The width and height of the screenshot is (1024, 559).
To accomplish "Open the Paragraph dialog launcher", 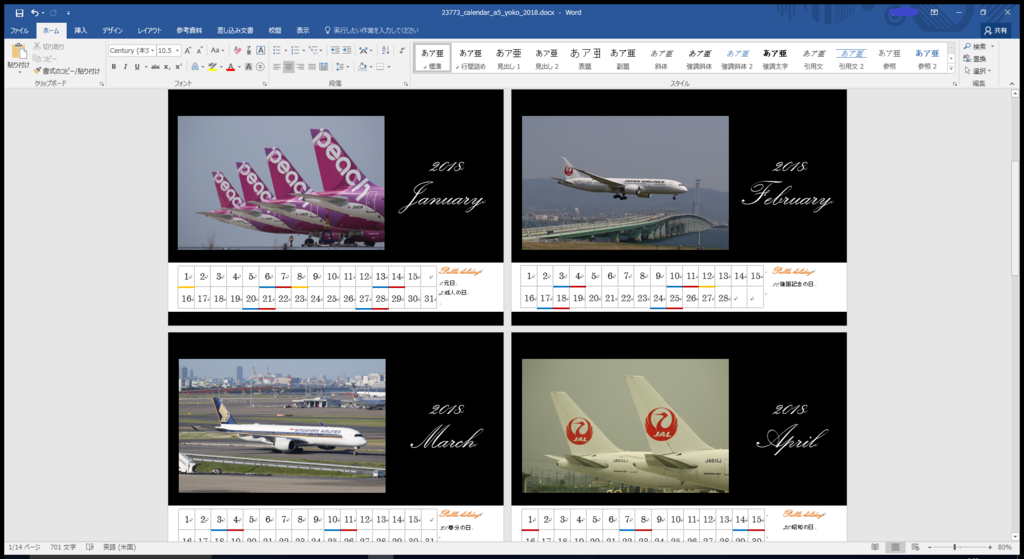I will click(x=406, y=84).
